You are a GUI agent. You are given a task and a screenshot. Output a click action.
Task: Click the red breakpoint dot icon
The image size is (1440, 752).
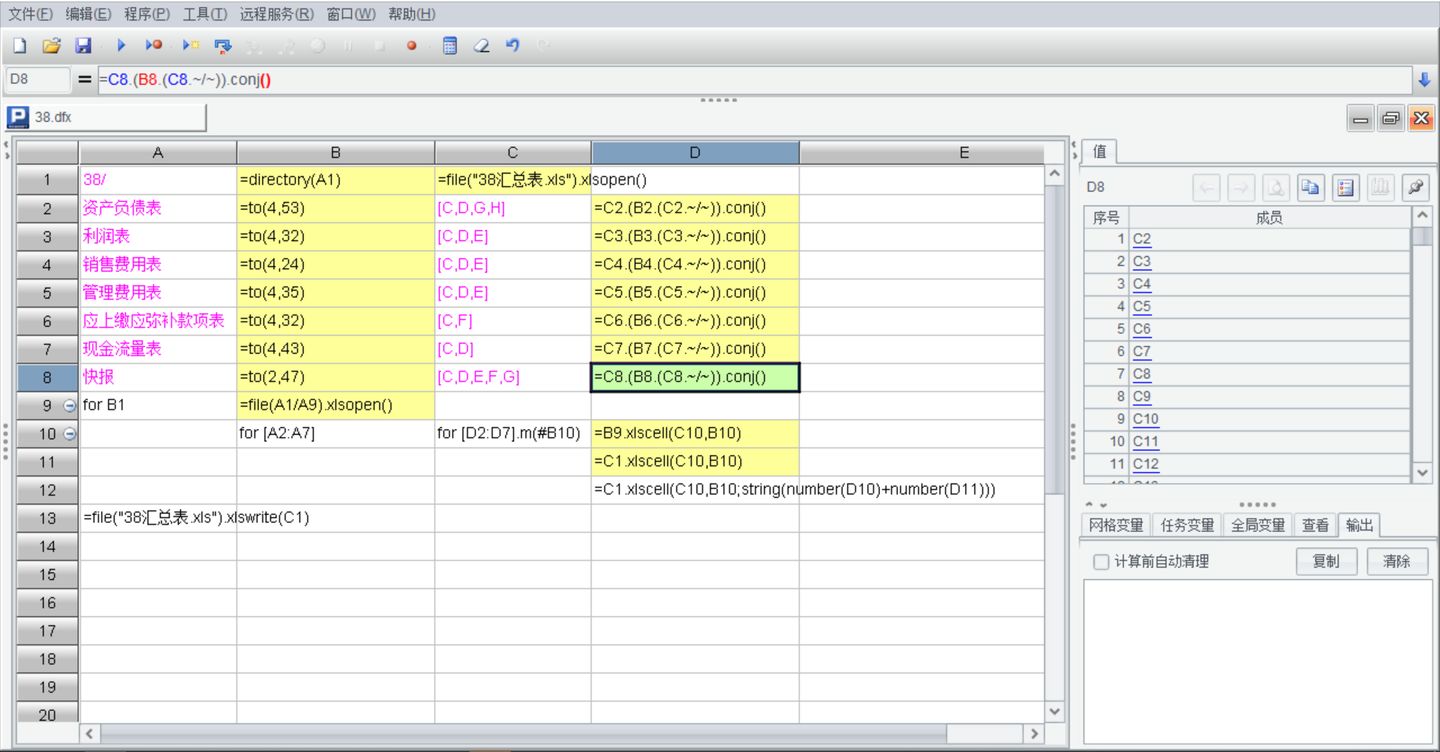click(x=411, y=46)
